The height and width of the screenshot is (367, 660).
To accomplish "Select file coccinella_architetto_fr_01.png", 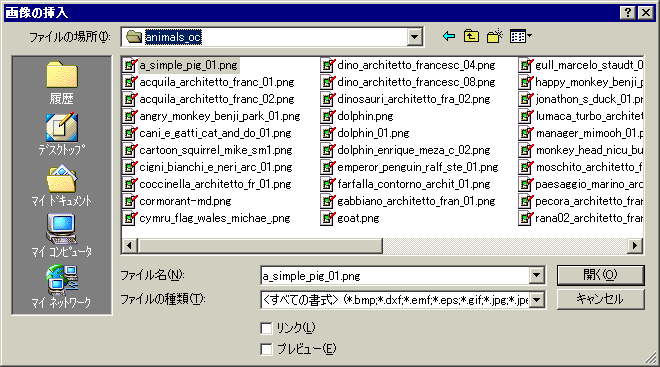I will 216,184.
